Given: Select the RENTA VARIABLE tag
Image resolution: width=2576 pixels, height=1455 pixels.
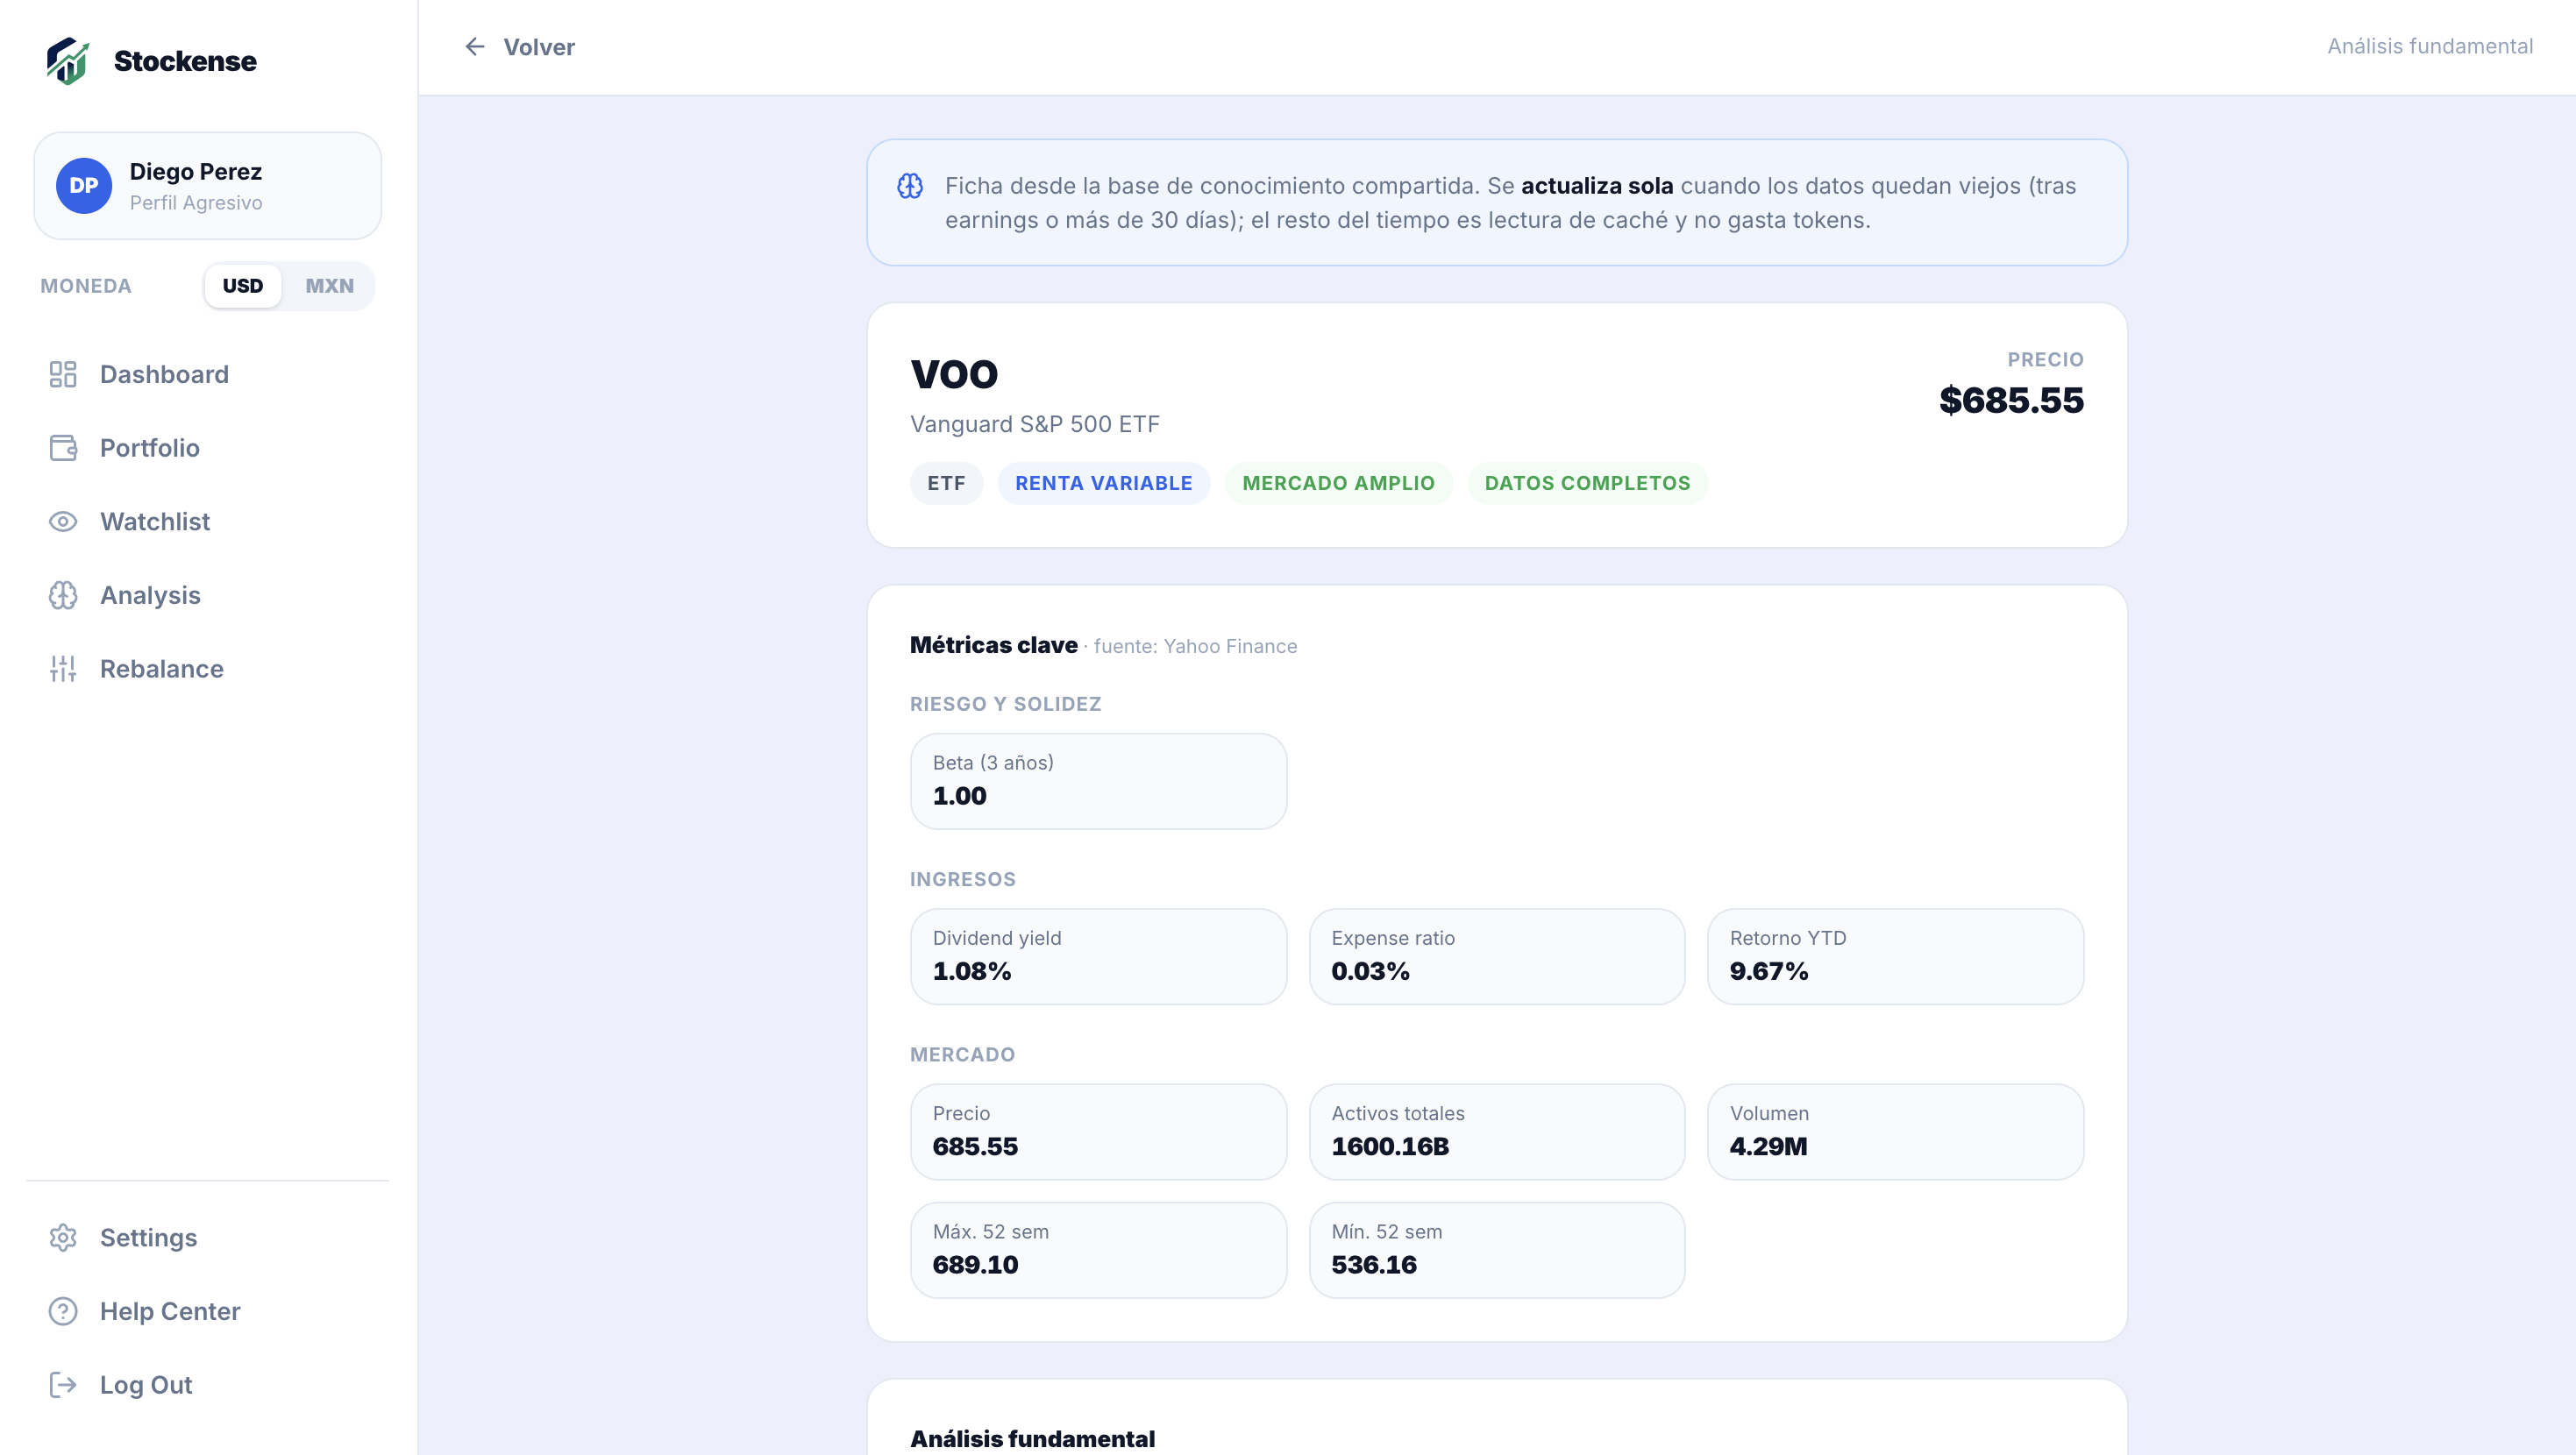Looking at the screenshot, I should (x=1104, y=484).
